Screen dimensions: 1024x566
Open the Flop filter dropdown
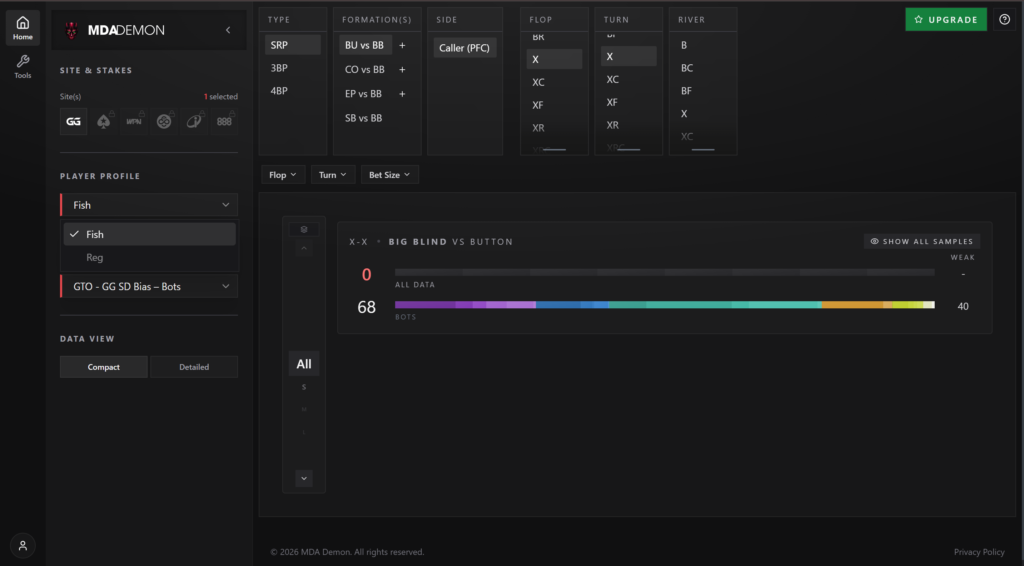(283, 175)
